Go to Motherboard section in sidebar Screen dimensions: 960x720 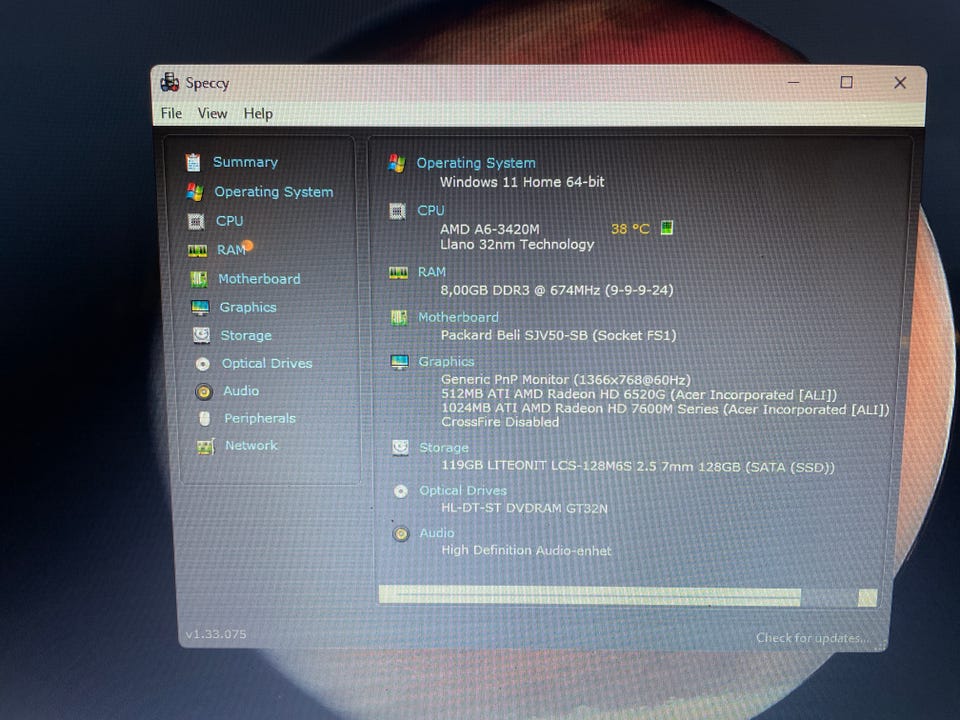[x=259, y=279]
